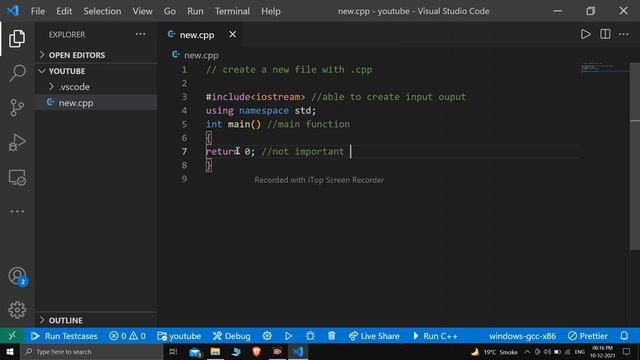
Task: Open Source Control view
Action: click(x=17, y=108)
